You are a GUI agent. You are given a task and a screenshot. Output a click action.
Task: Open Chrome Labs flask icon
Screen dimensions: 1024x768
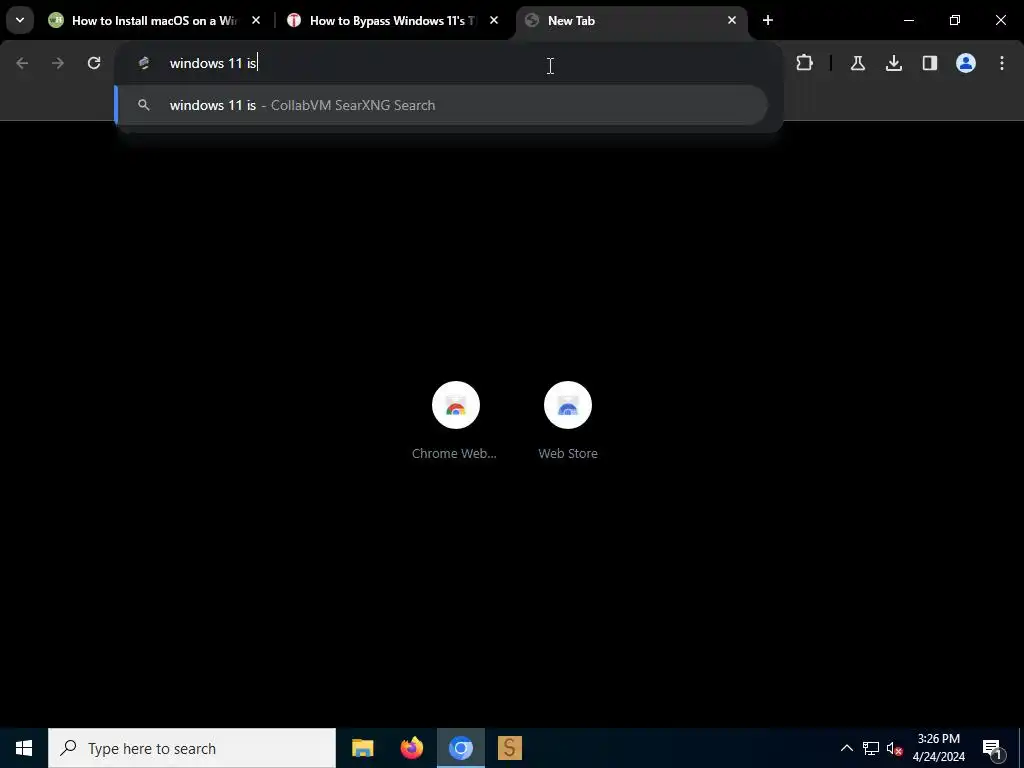tap(857, 63)
